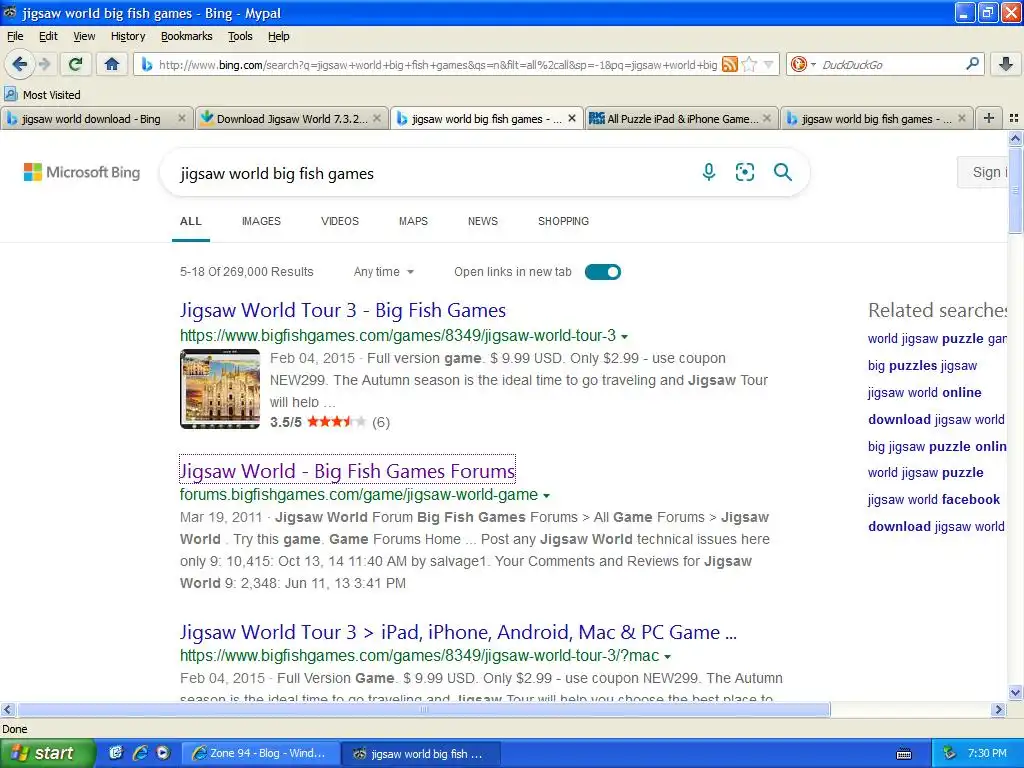
Task: Click the Bing search query input field
Action: coord(431,173)
